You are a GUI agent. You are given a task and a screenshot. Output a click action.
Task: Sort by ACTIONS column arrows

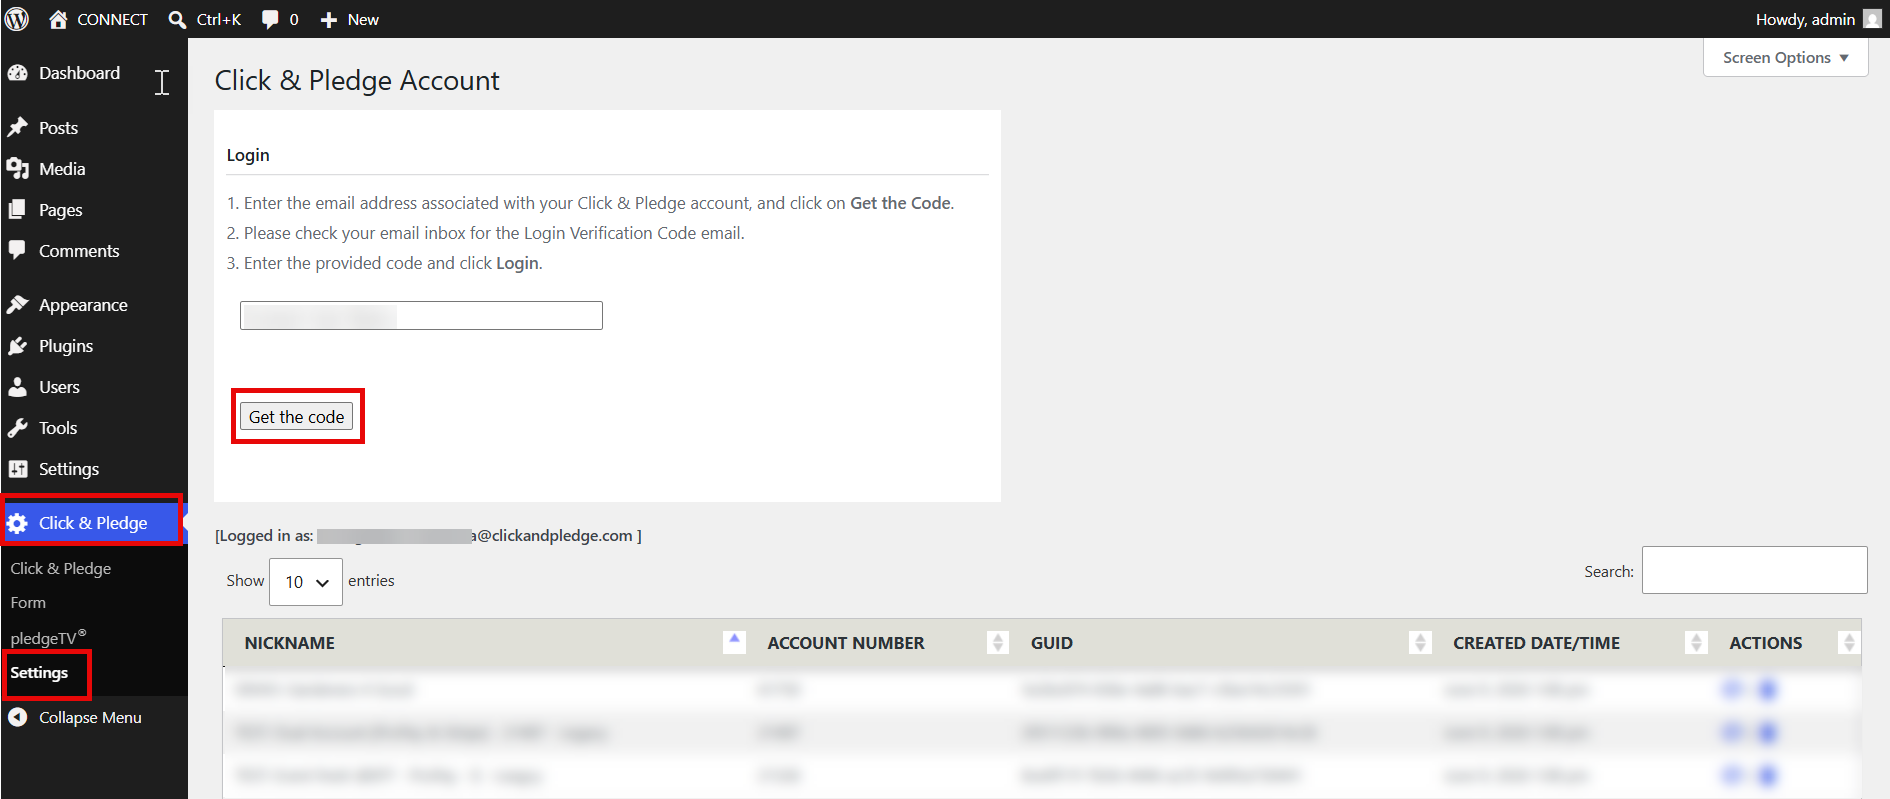(x=1849, y=642)
